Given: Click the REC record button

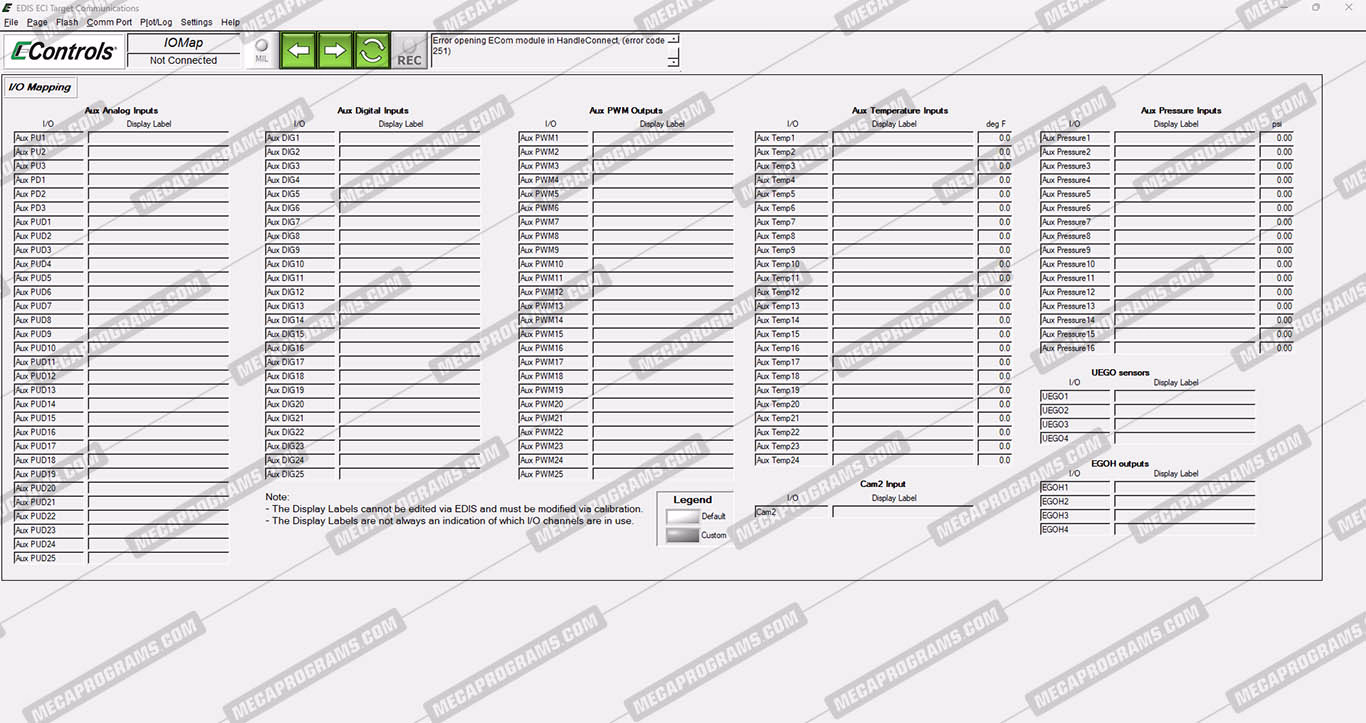Looking at the screenshot, I should (x=409, y=51).
